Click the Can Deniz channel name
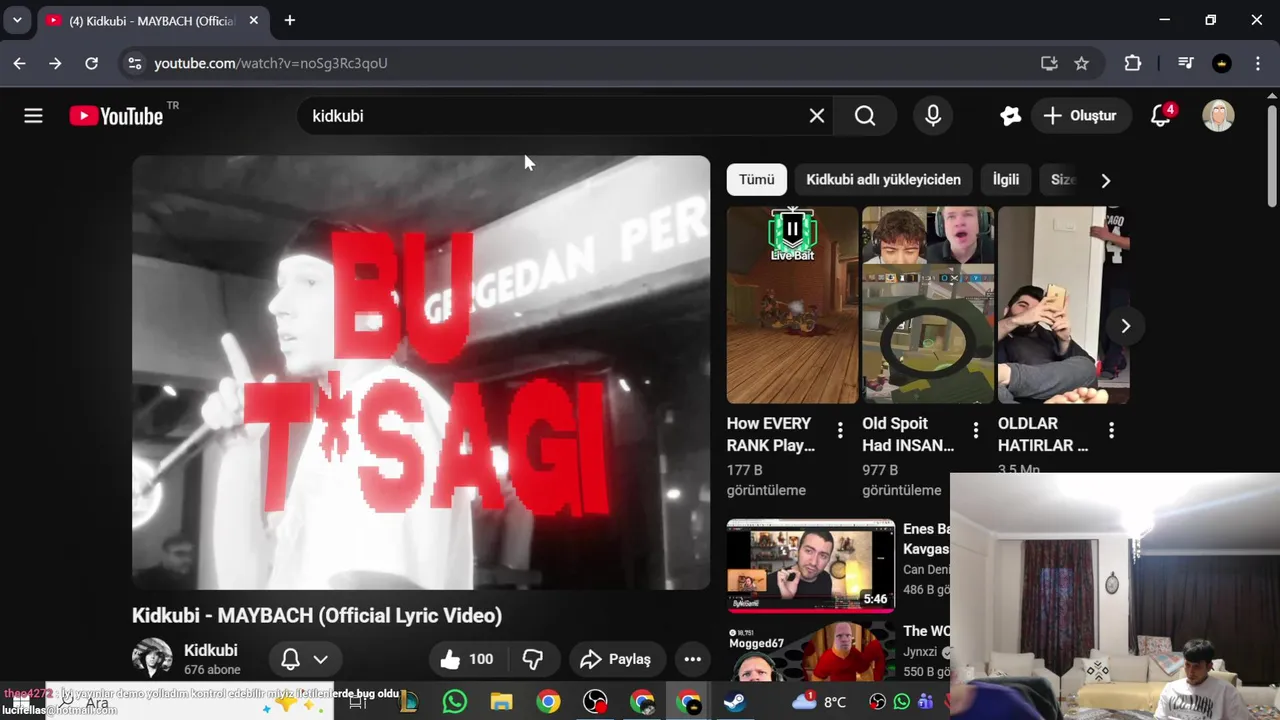1280x720 pixels. (x=926, y=570)
